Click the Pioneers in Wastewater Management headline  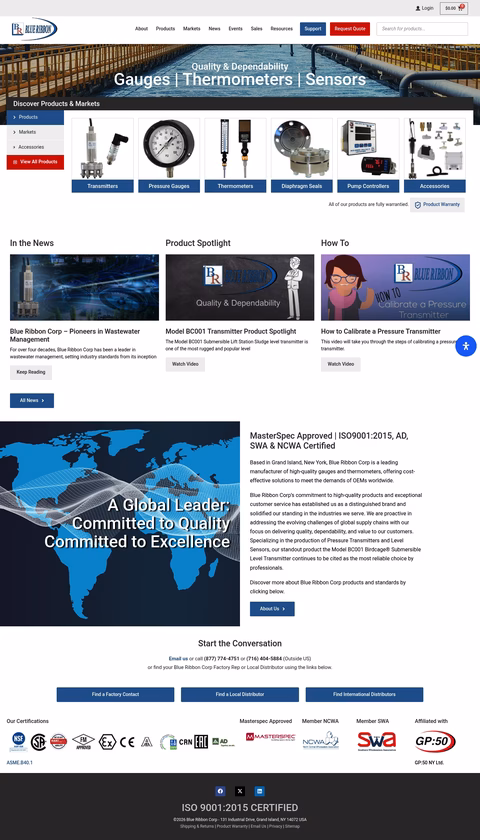75,335
